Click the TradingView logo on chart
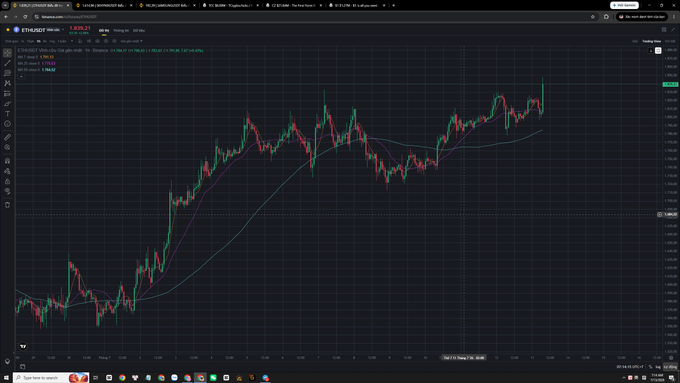This screenshot has width=680, height=383. coord(23,346)
